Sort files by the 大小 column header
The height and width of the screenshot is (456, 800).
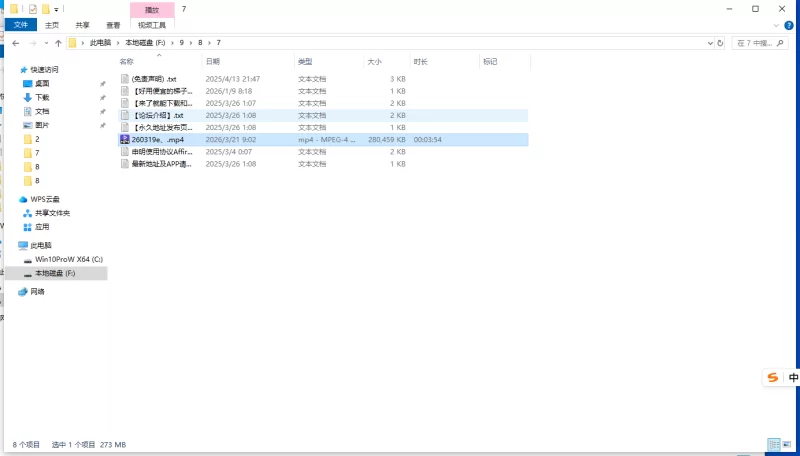(375, 61)
